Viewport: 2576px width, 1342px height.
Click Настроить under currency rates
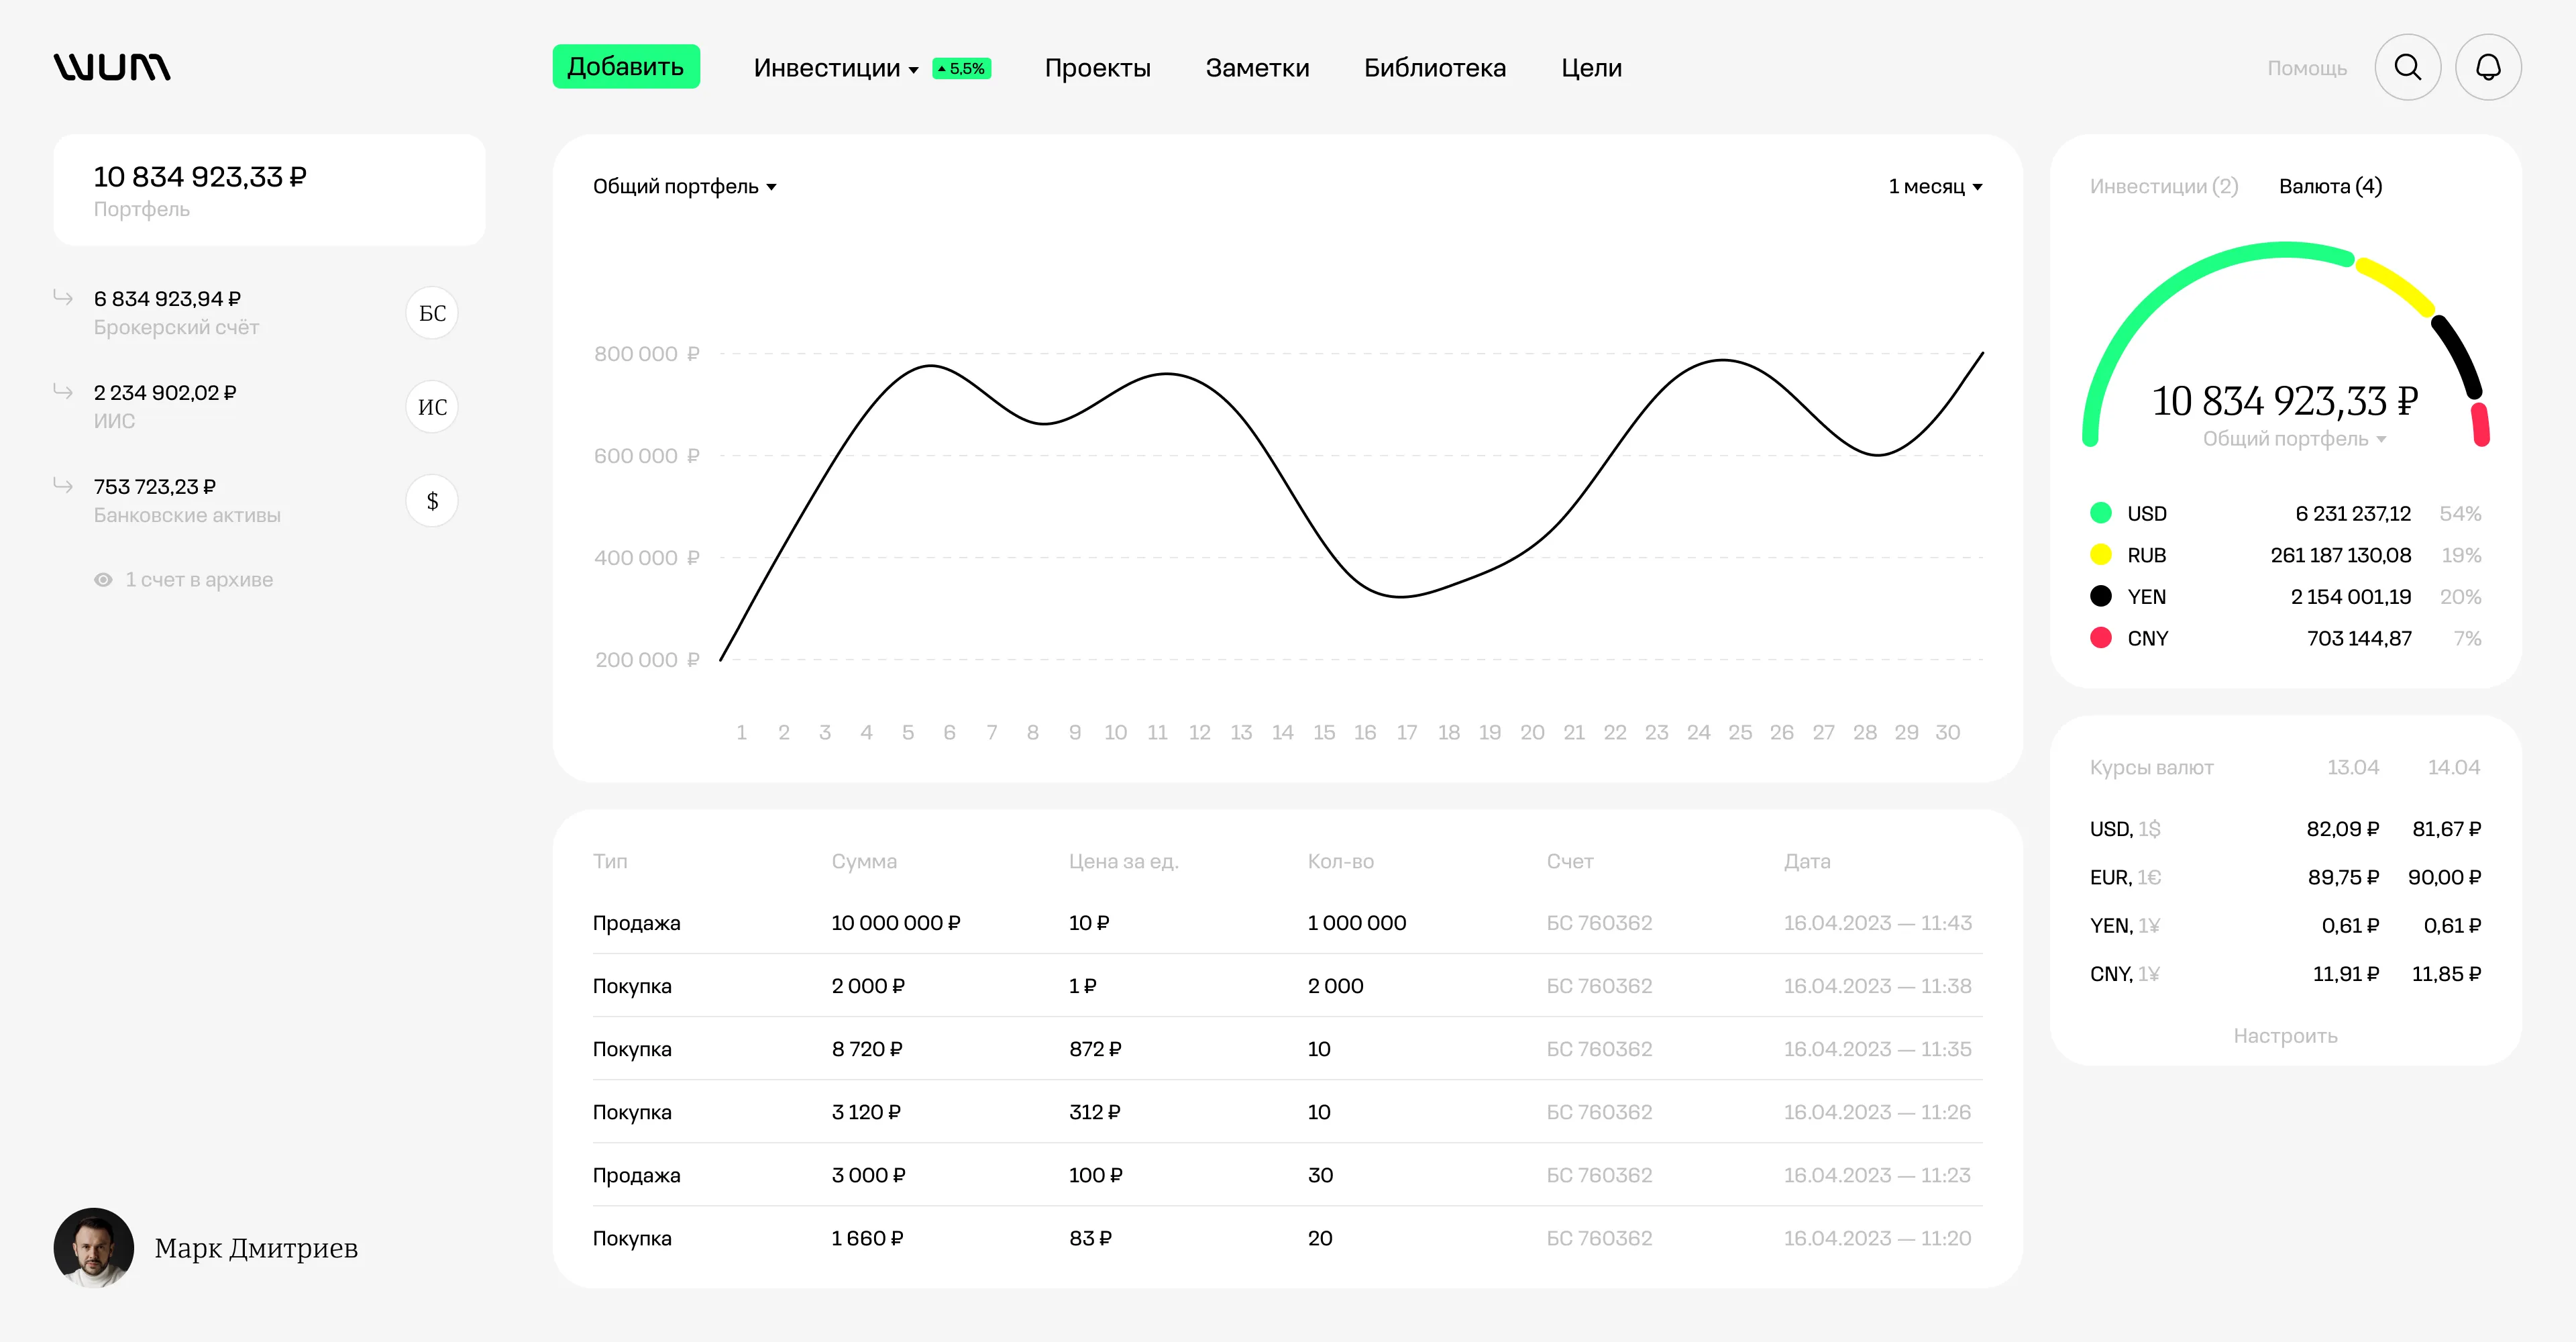click(x=2285, y=1036)
